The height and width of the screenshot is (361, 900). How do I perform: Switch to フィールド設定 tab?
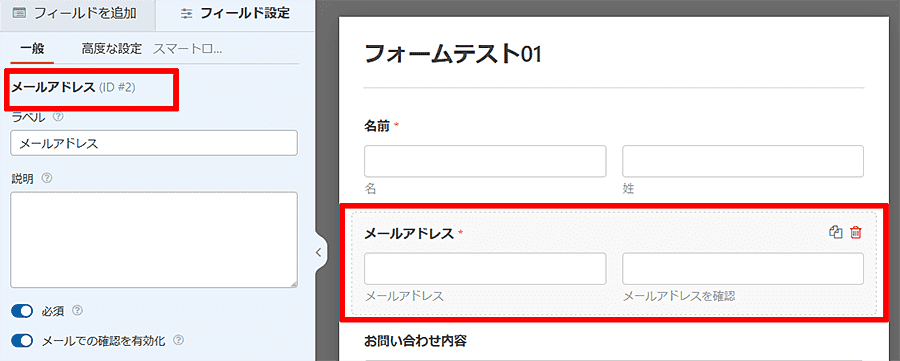coord(235,14)
